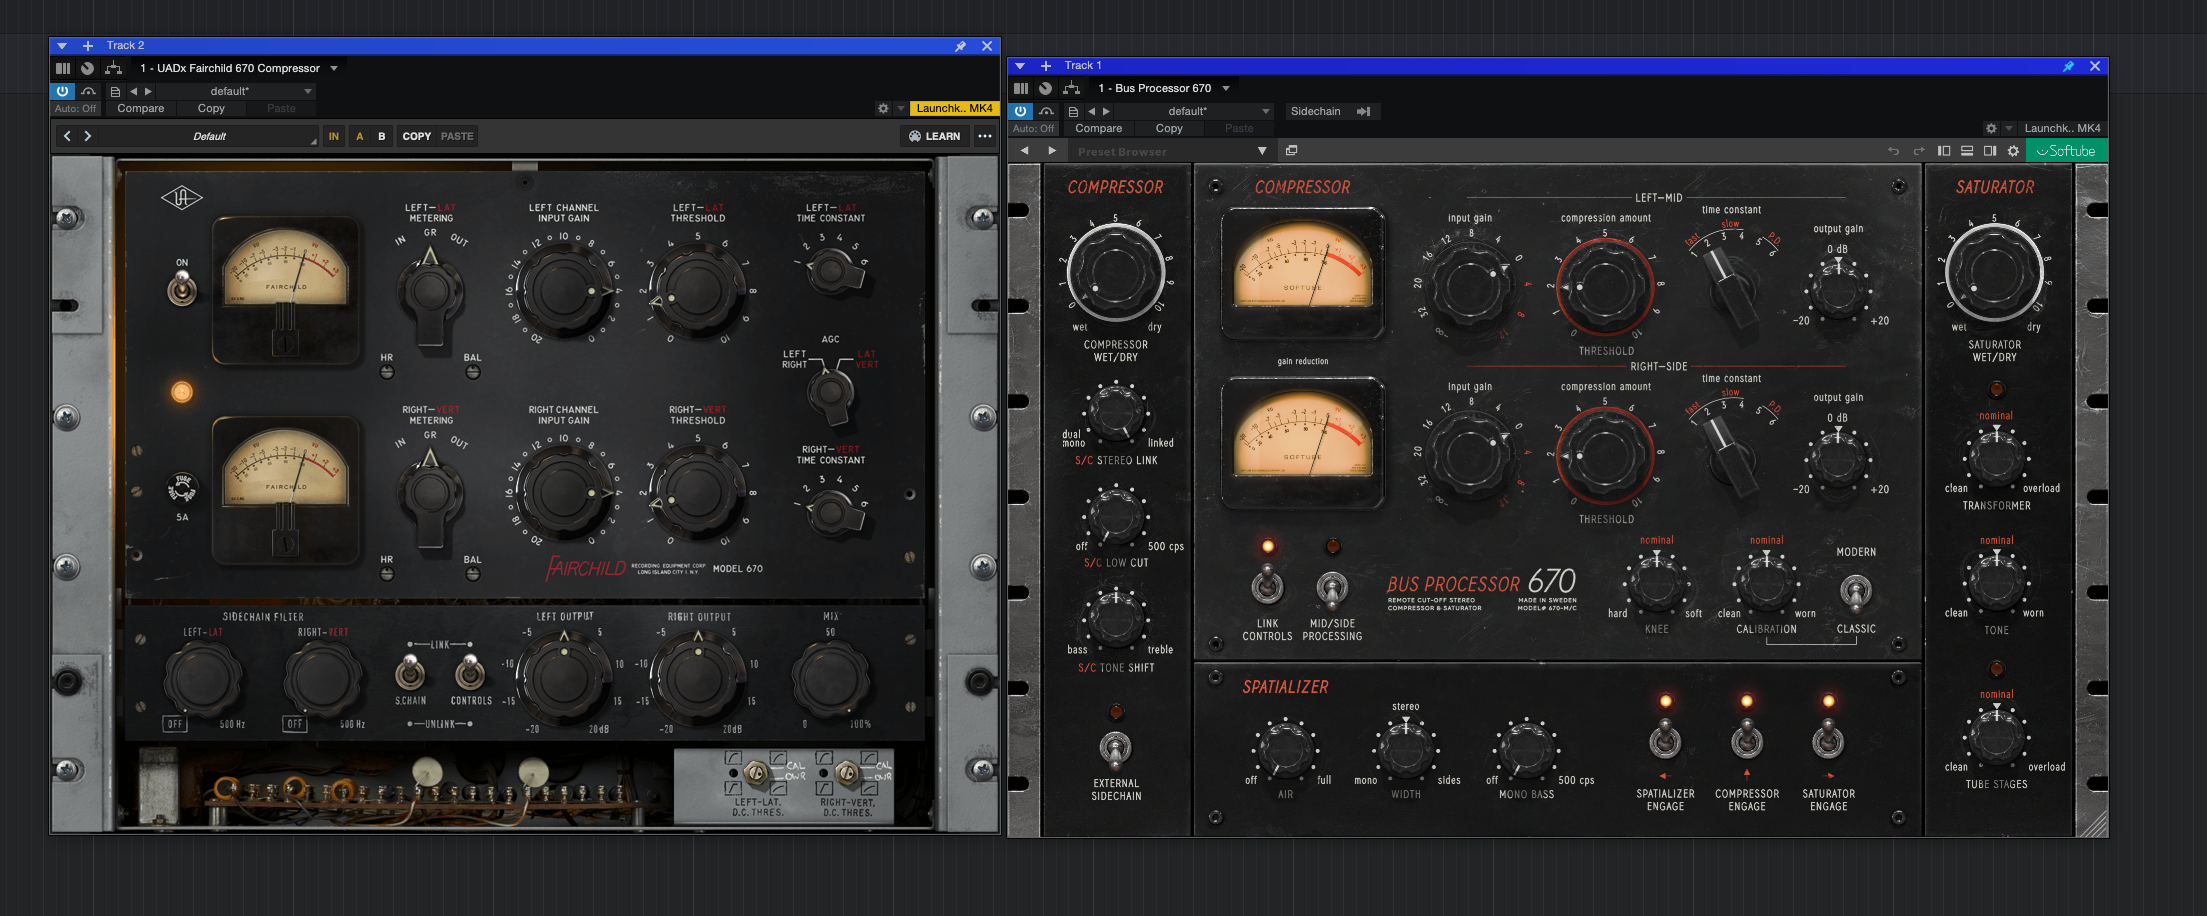
Task: Expand the default* preset dropdown in Track 2
Action: pyautogui.click(x=308, y=91)
